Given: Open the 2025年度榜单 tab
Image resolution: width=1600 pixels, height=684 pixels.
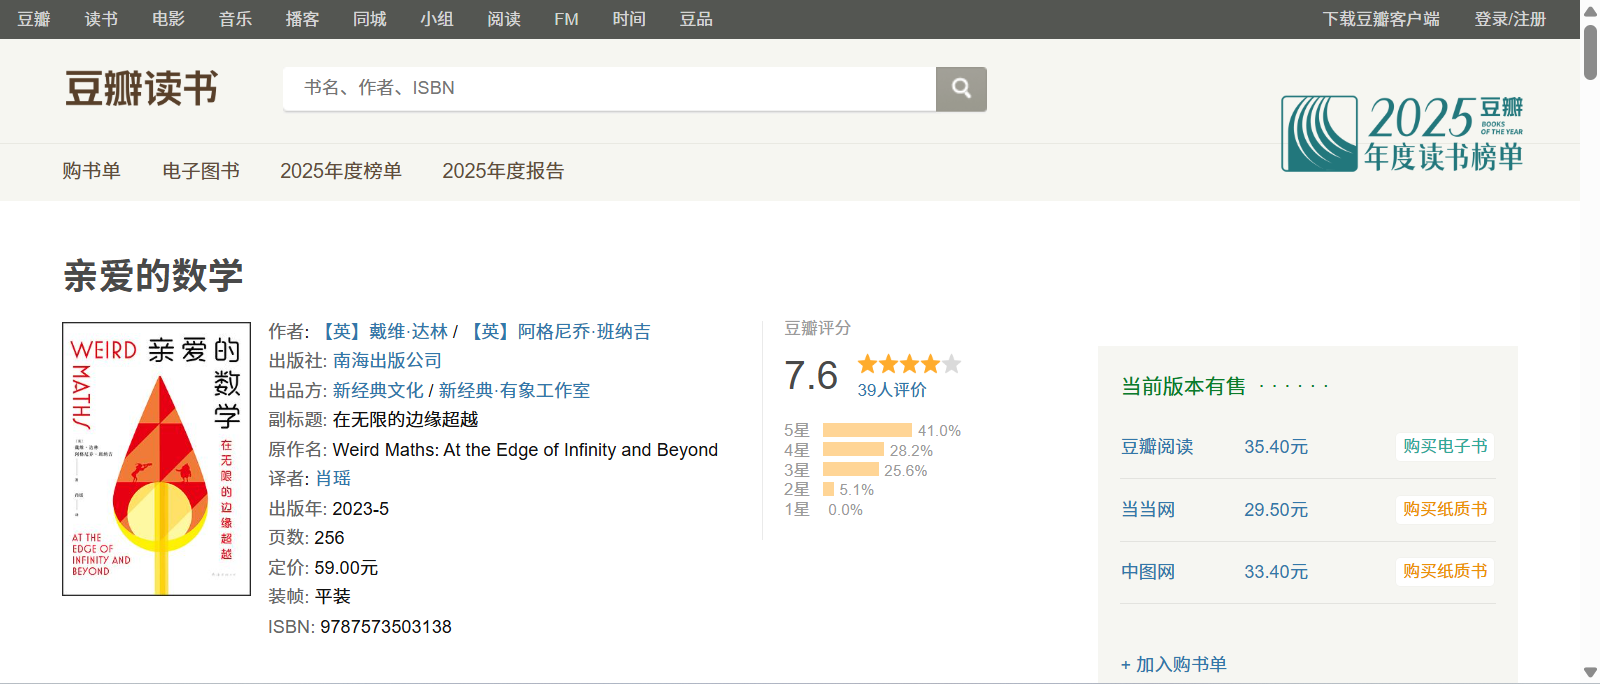Looking at the screenshot, I should click(x=341, y=171).
